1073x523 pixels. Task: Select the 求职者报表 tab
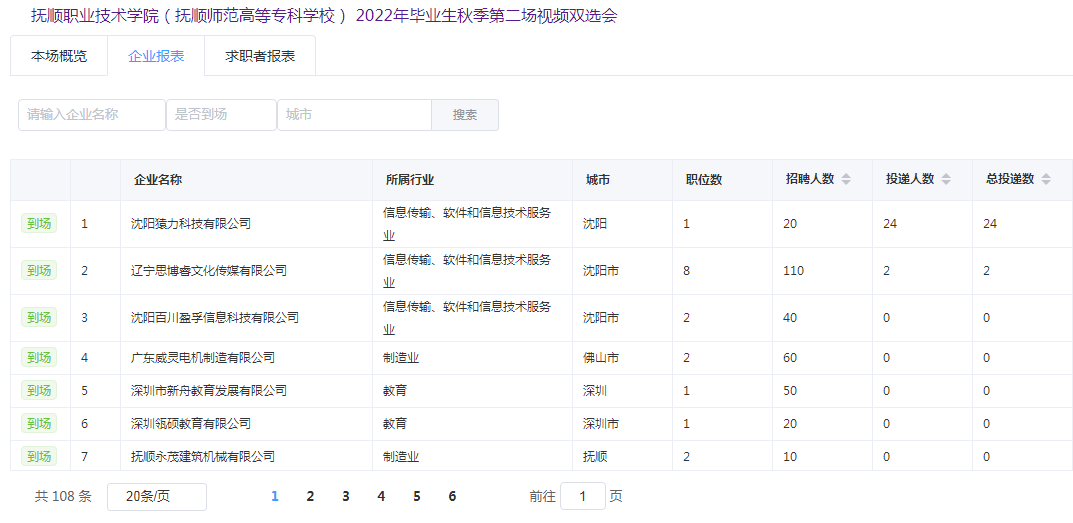pos(260,56)
